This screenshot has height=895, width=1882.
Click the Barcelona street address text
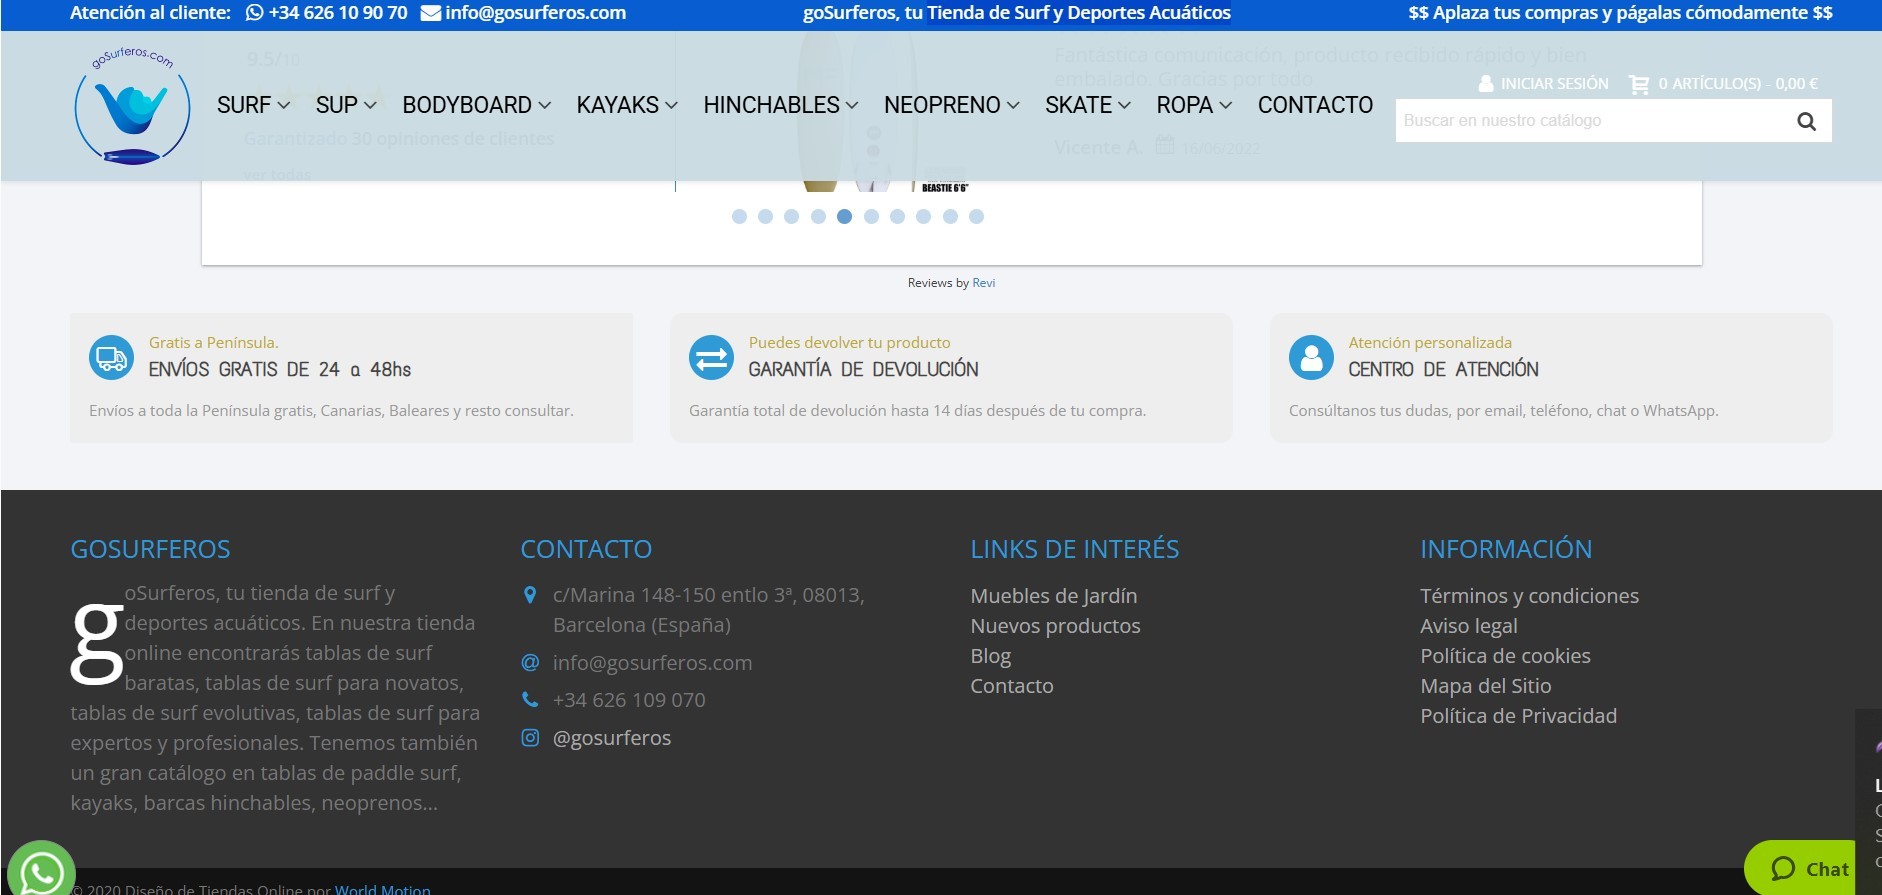(708, 610)
